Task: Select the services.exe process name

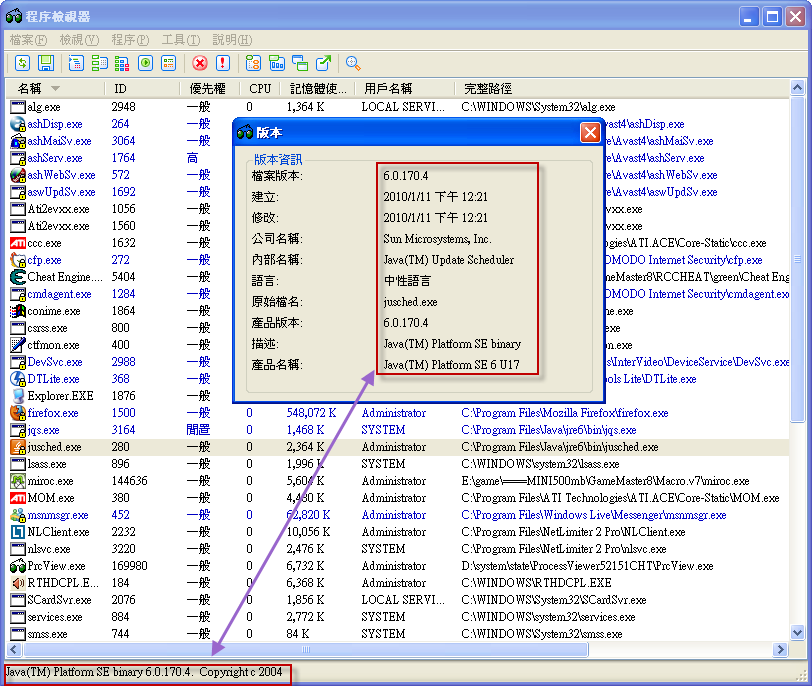Action: click(55, 617)
